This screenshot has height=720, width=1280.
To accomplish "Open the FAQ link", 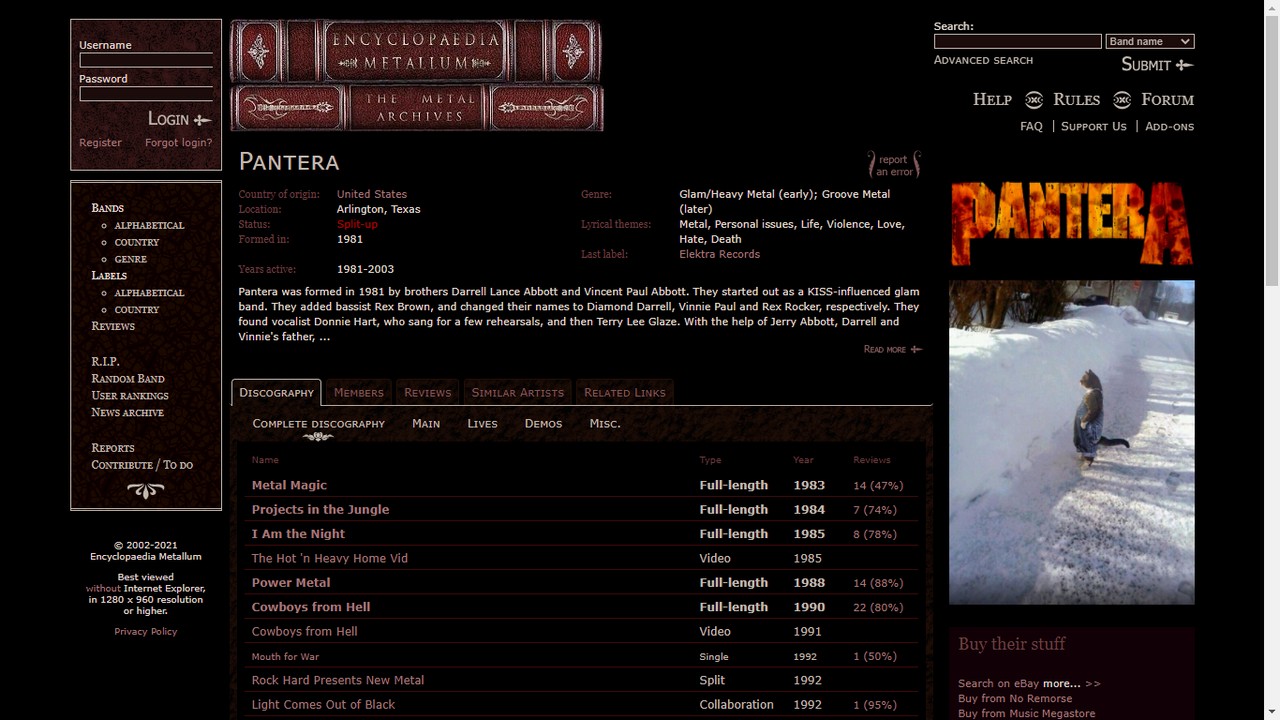I will (x=1031, y=126).
